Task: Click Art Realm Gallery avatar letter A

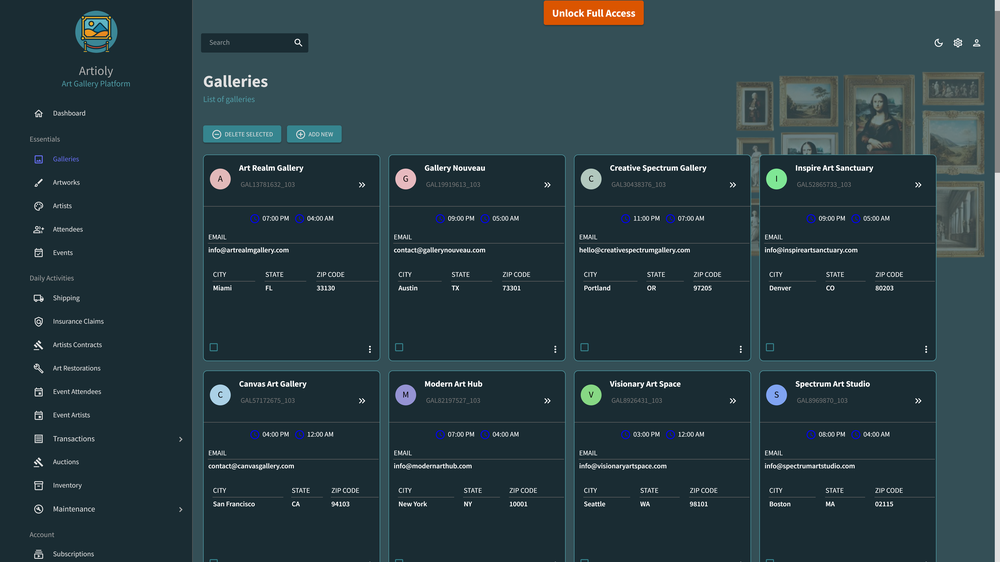Action: 220,179
